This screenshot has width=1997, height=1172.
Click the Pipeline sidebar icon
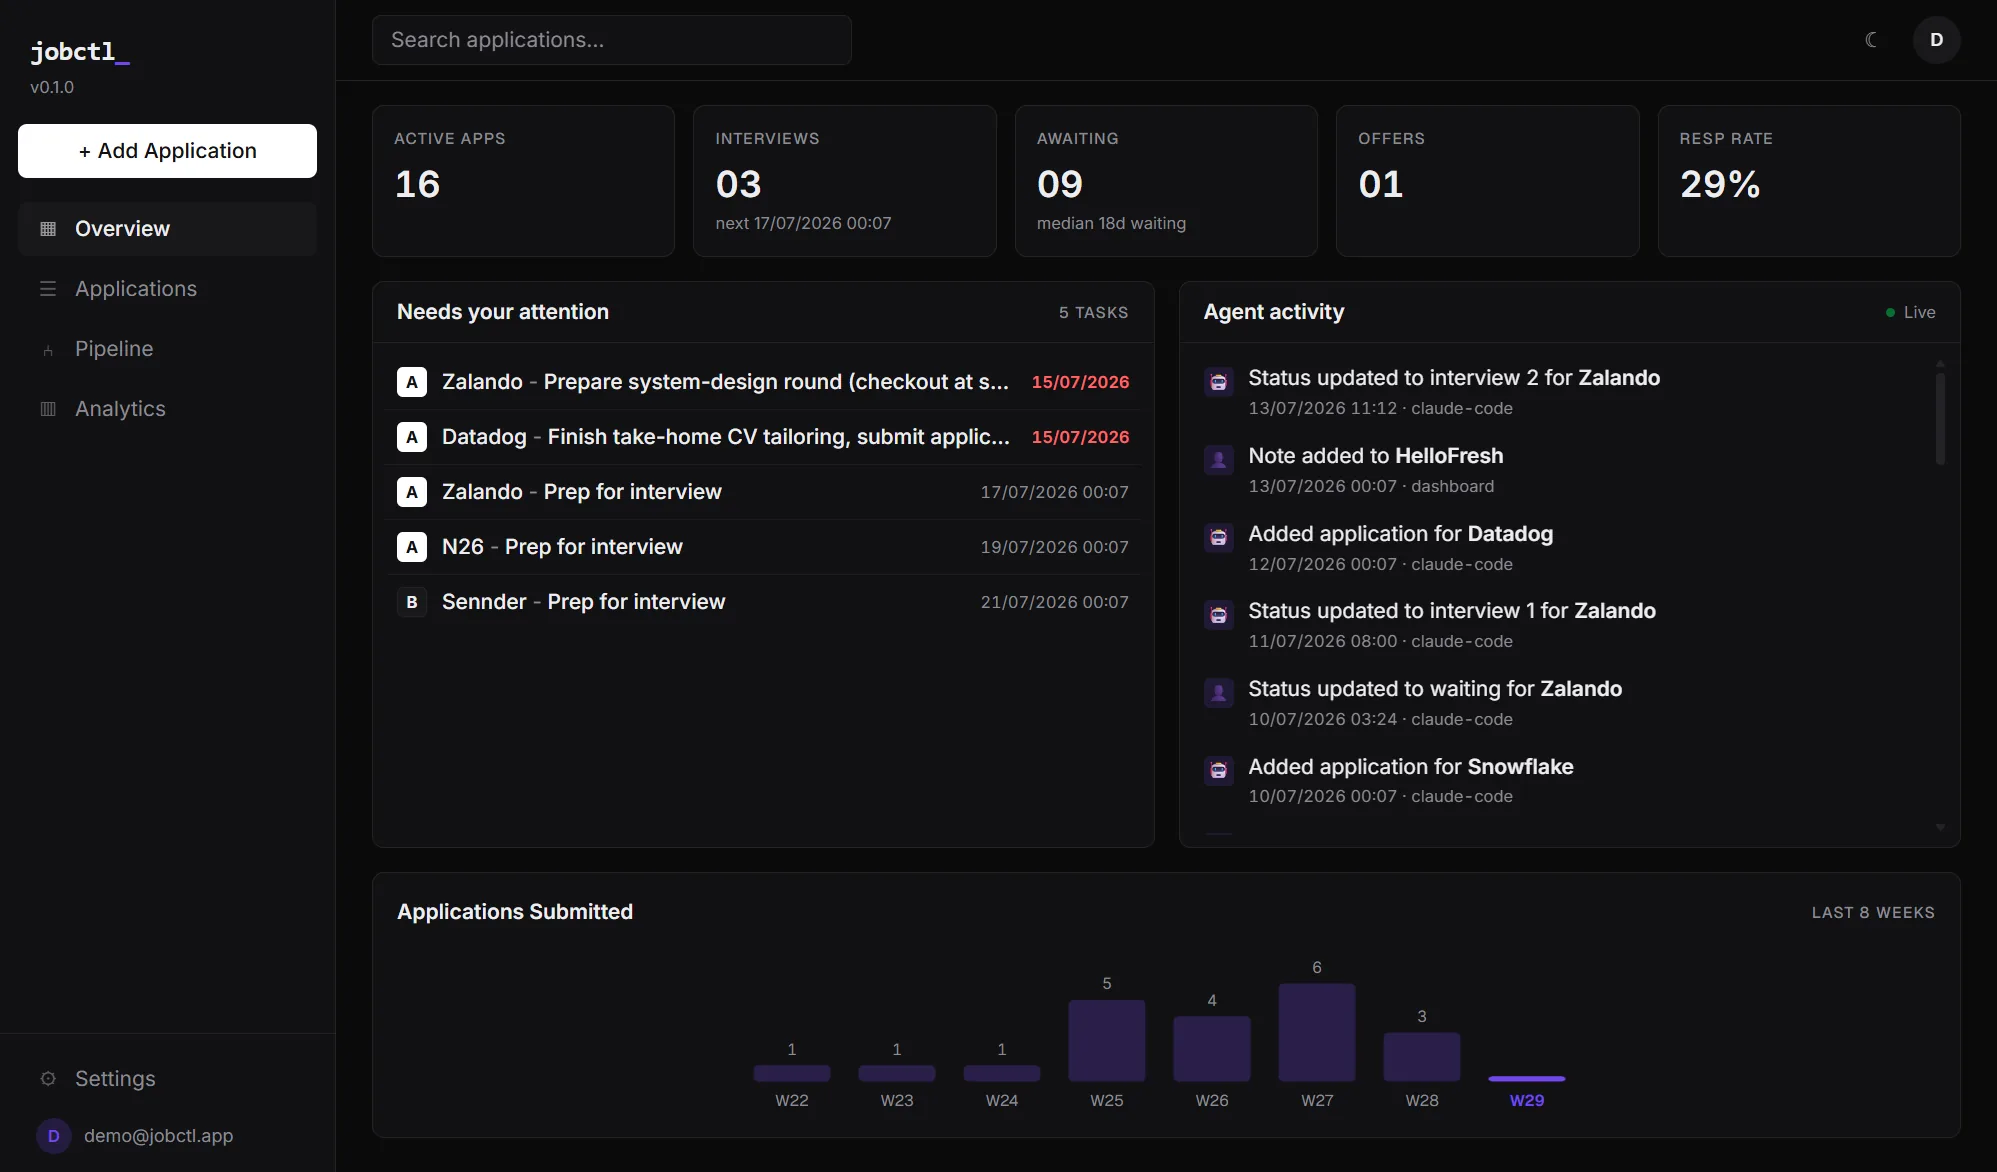pyautogui.click(x=48, y=349)
